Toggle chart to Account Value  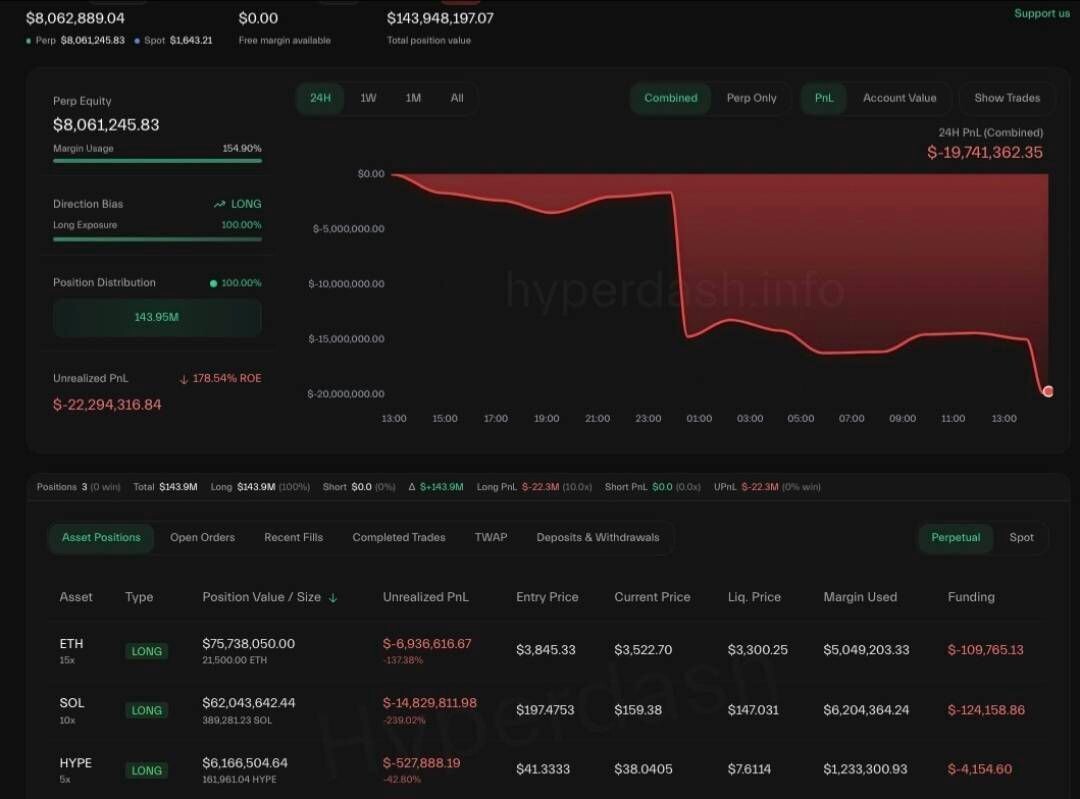[899, 98]
